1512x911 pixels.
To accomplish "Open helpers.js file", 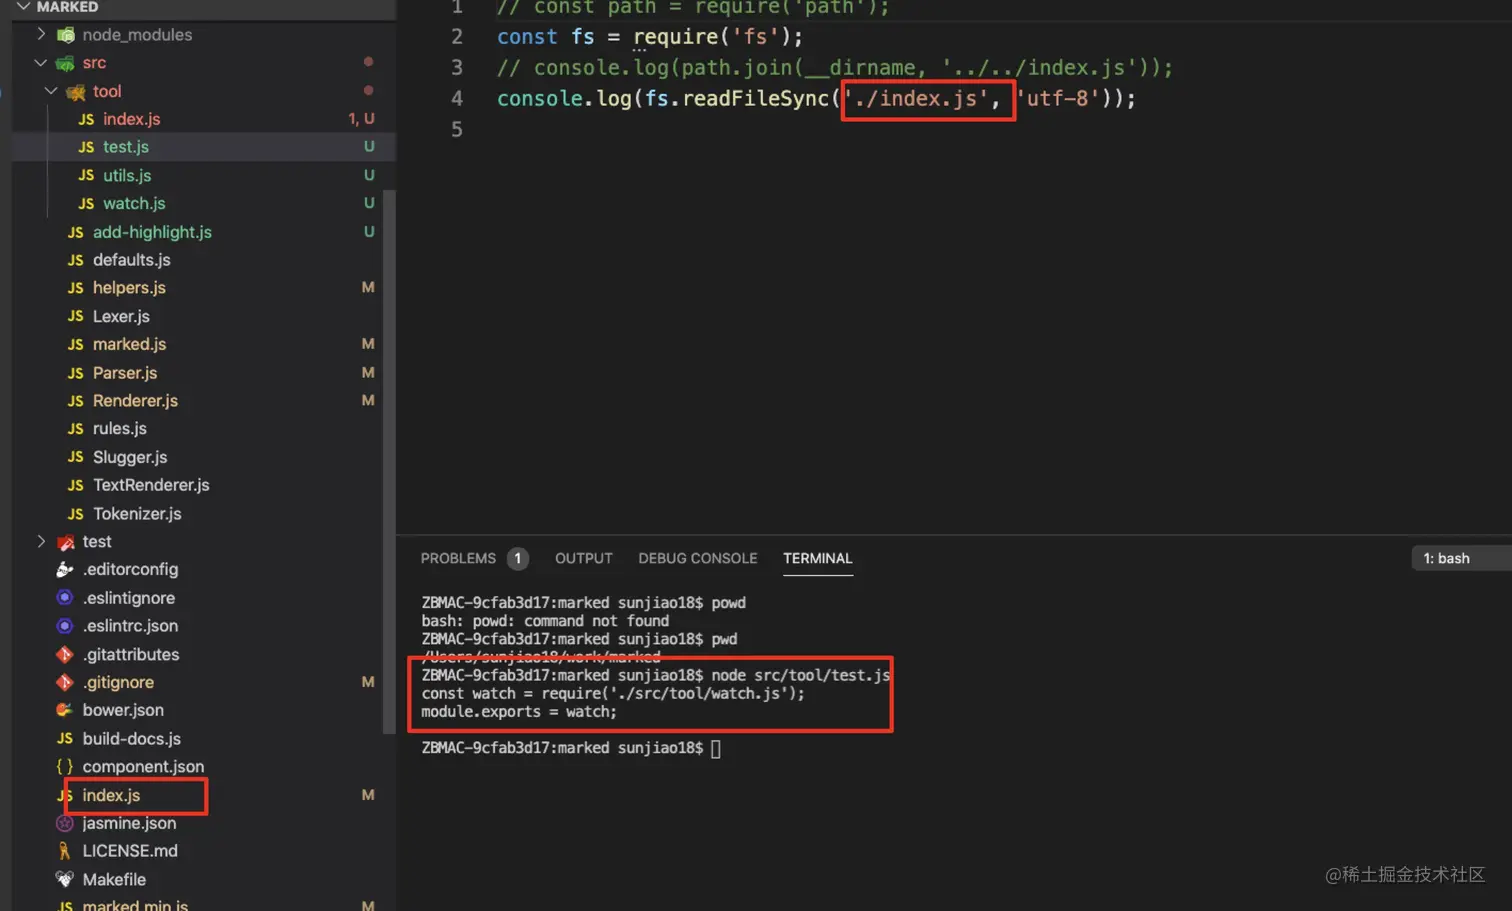I will (x=129, y=288).
